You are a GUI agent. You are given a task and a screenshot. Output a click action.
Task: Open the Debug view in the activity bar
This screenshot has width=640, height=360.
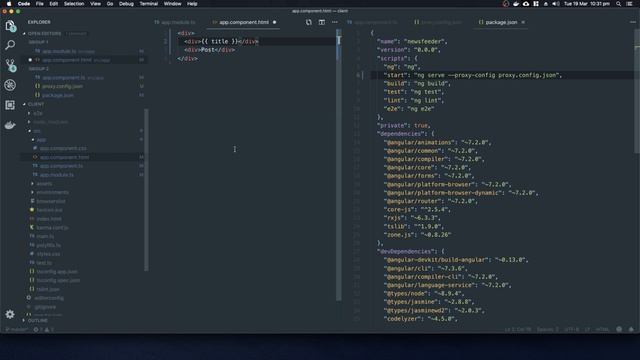point(10,85)
